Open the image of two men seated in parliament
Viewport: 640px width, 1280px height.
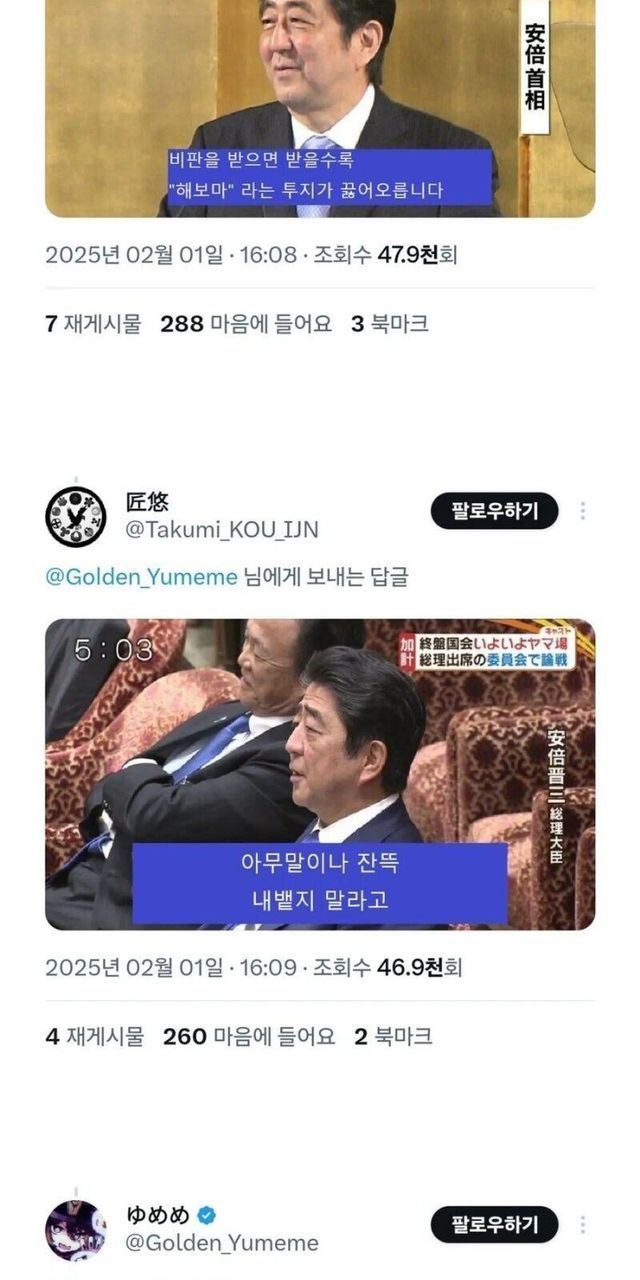[x=320, y=774]
